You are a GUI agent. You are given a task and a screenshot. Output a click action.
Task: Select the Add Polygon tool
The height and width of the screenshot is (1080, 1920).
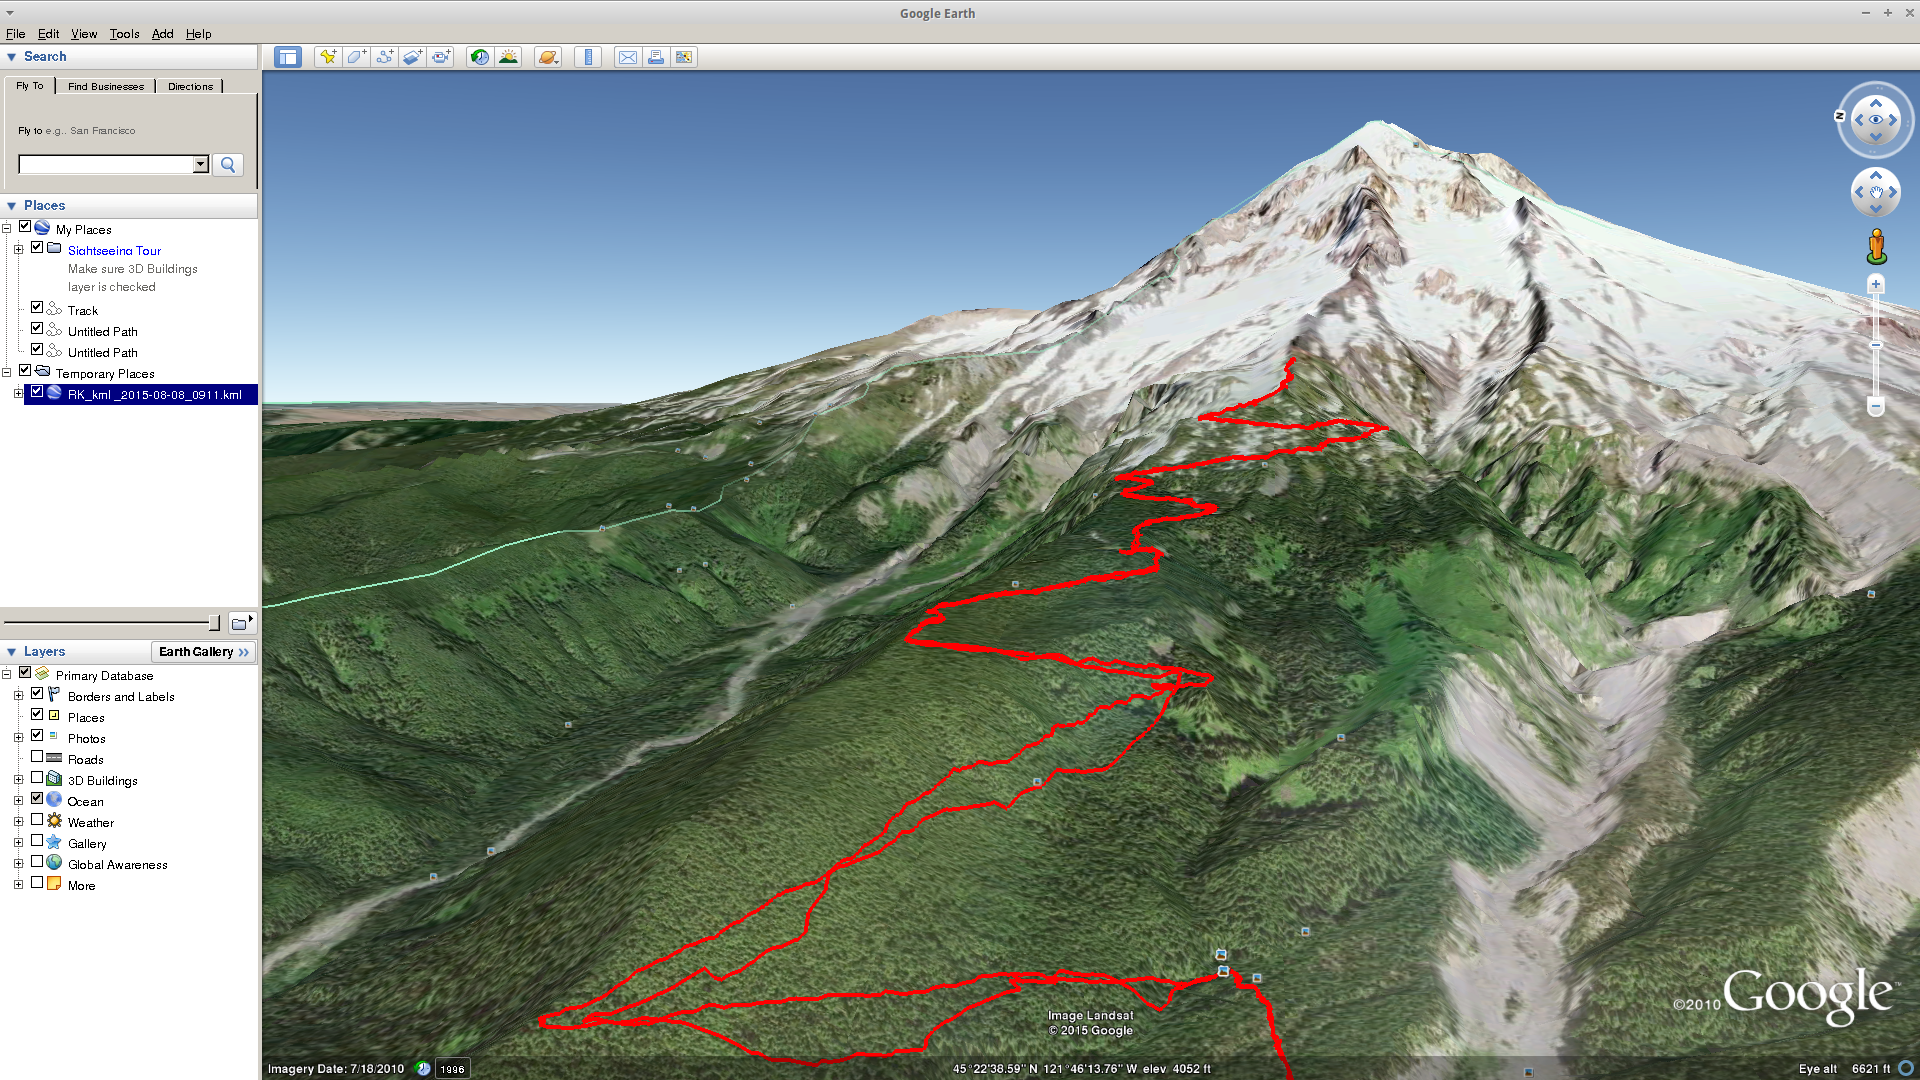[355, 57]
